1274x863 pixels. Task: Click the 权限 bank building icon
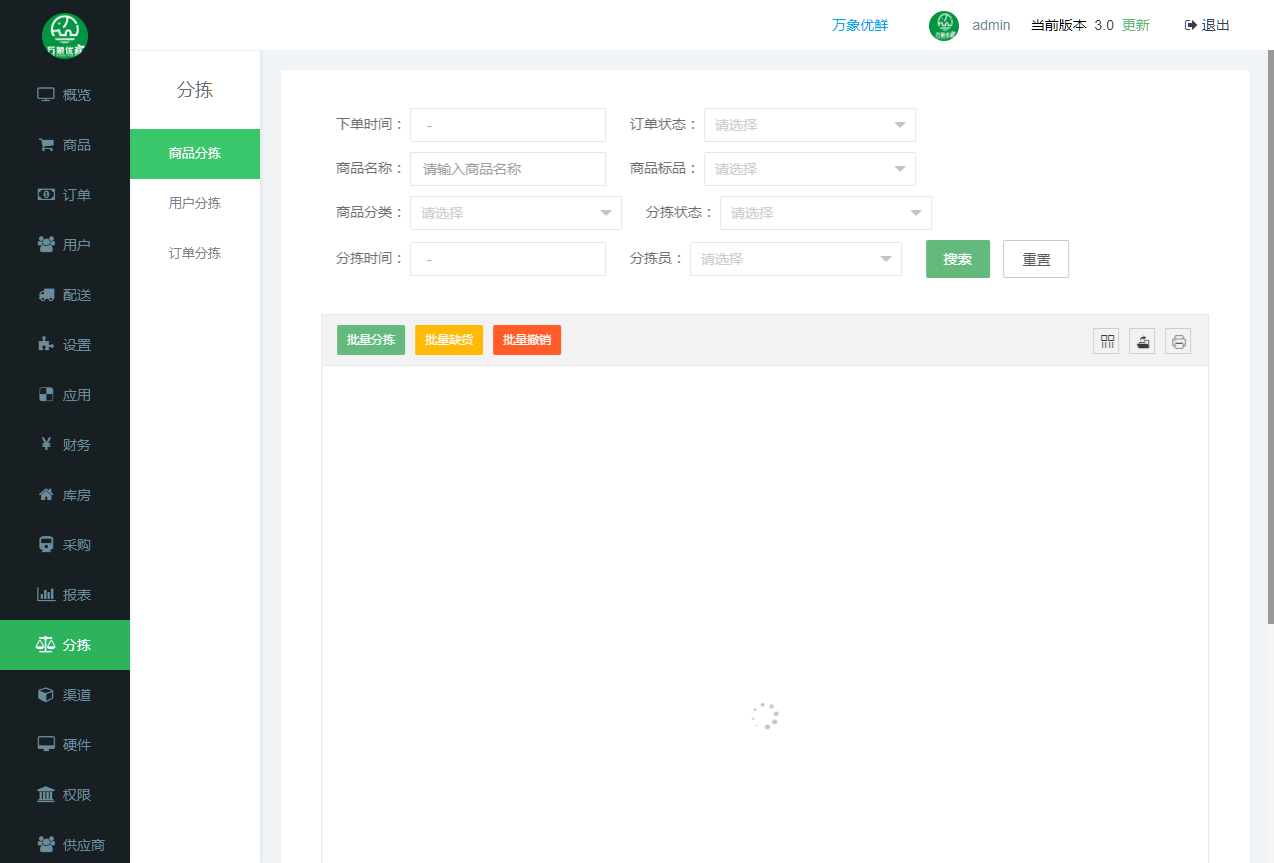pos(46,795)
